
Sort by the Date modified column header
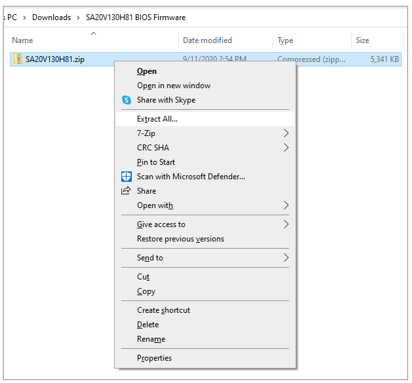click(x=207, y=40)
